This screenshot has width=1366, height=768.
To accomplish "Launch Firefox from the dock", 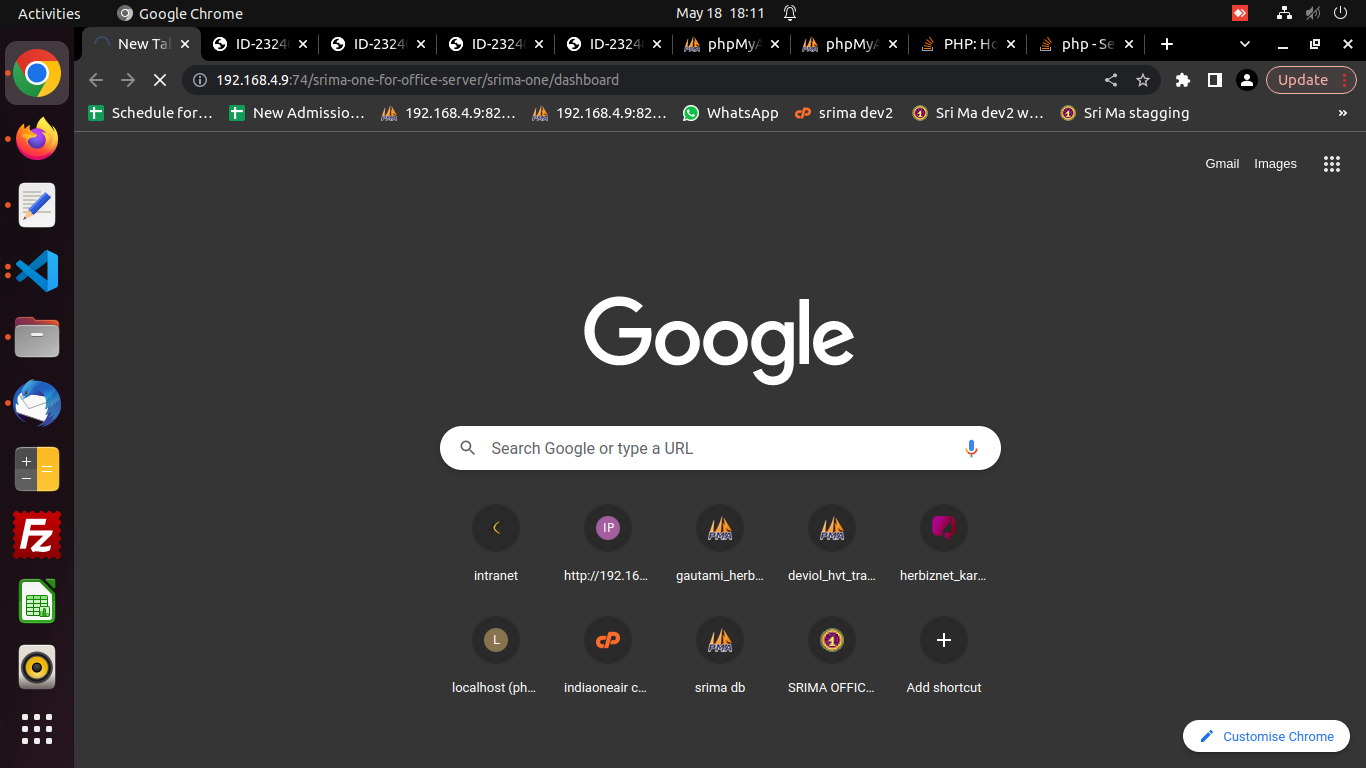I will click(x=37, y=139).
